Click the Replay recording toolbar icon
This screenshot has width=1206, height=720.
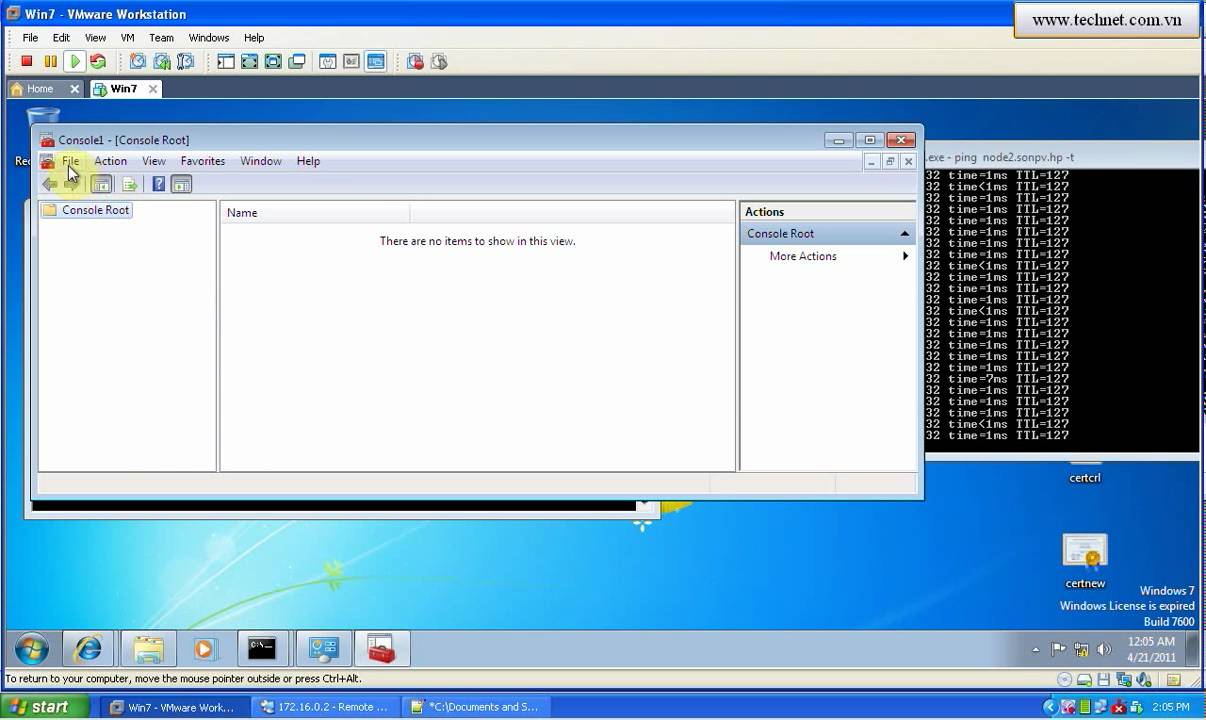click(x=440, y=62)
